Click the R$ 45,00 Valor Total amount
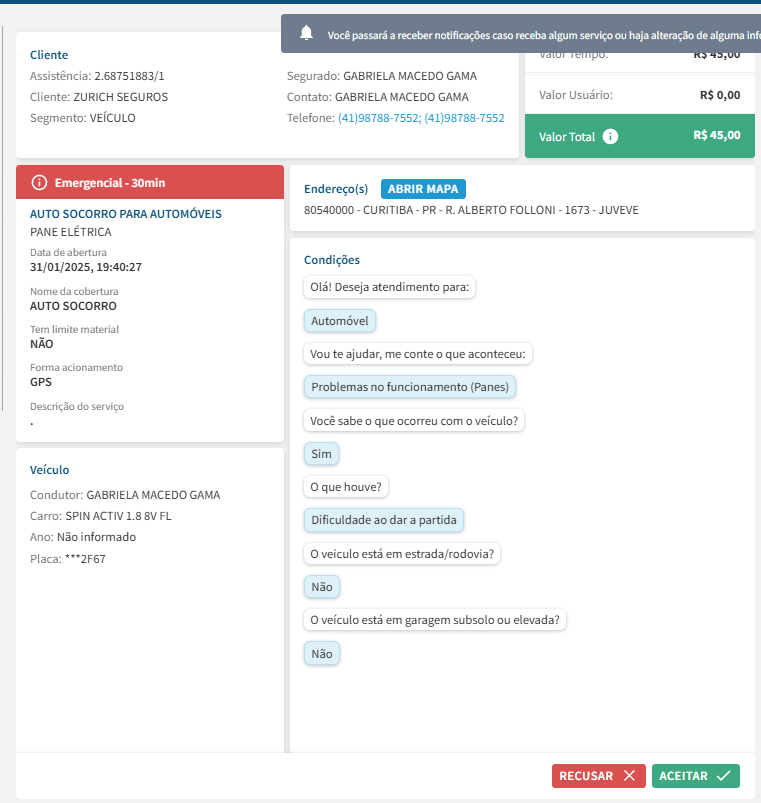Screen dimensions: 761x803 pos(716,136)
